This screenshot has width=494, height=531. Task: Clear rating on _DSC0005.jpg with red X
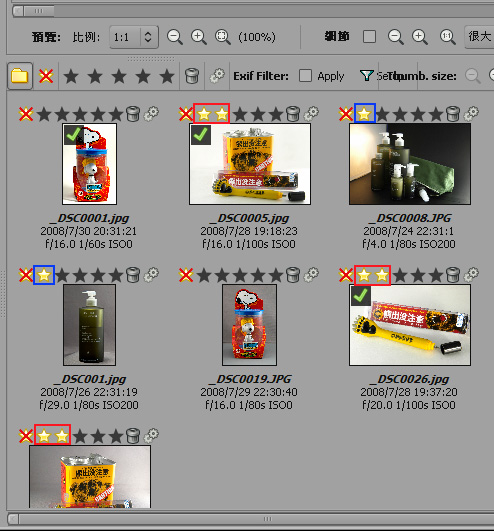(186, 114)
